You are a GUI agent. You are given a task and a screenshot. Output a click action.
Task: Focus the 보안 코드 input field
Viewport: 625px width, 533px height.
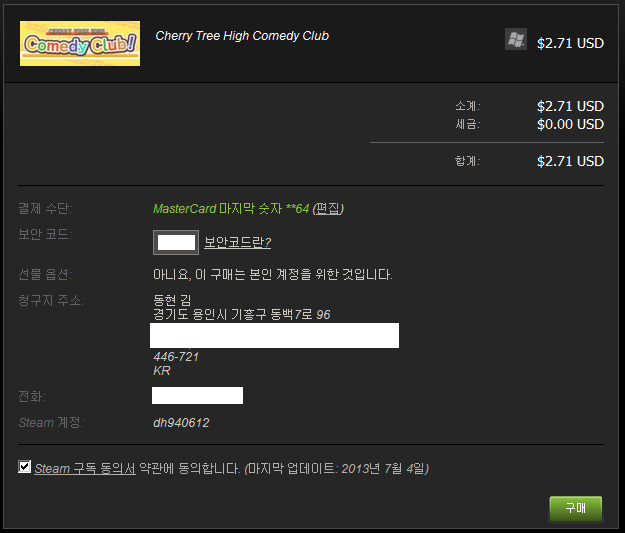click(x=176, y=242)
